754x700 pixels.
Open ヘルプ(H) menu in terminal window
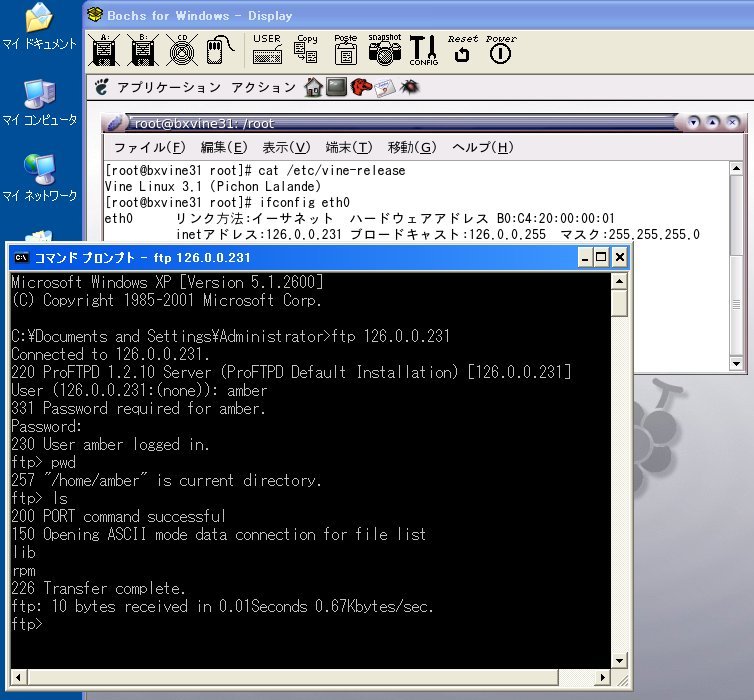(x=482, y=147)
